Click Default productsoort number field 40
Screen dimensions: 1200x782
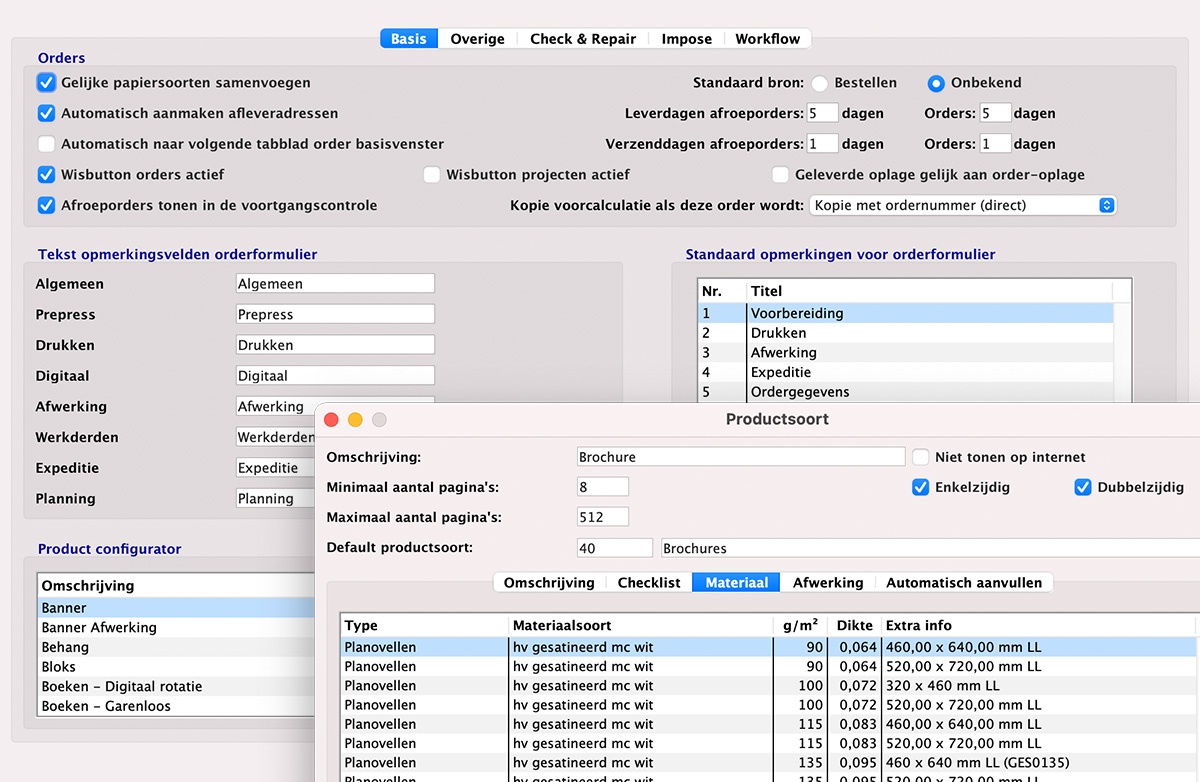pyautogui.click(x=614, y=548)
